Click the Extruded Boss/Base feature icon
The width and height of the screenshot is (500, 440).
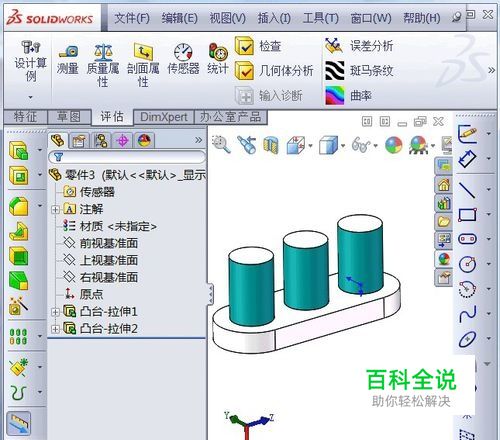click(18, 150)
